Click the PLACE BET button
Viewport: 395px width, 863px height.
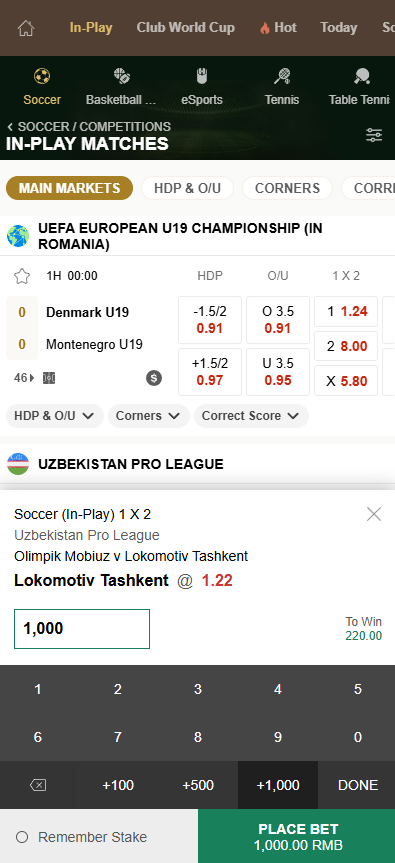coord(297,836)
